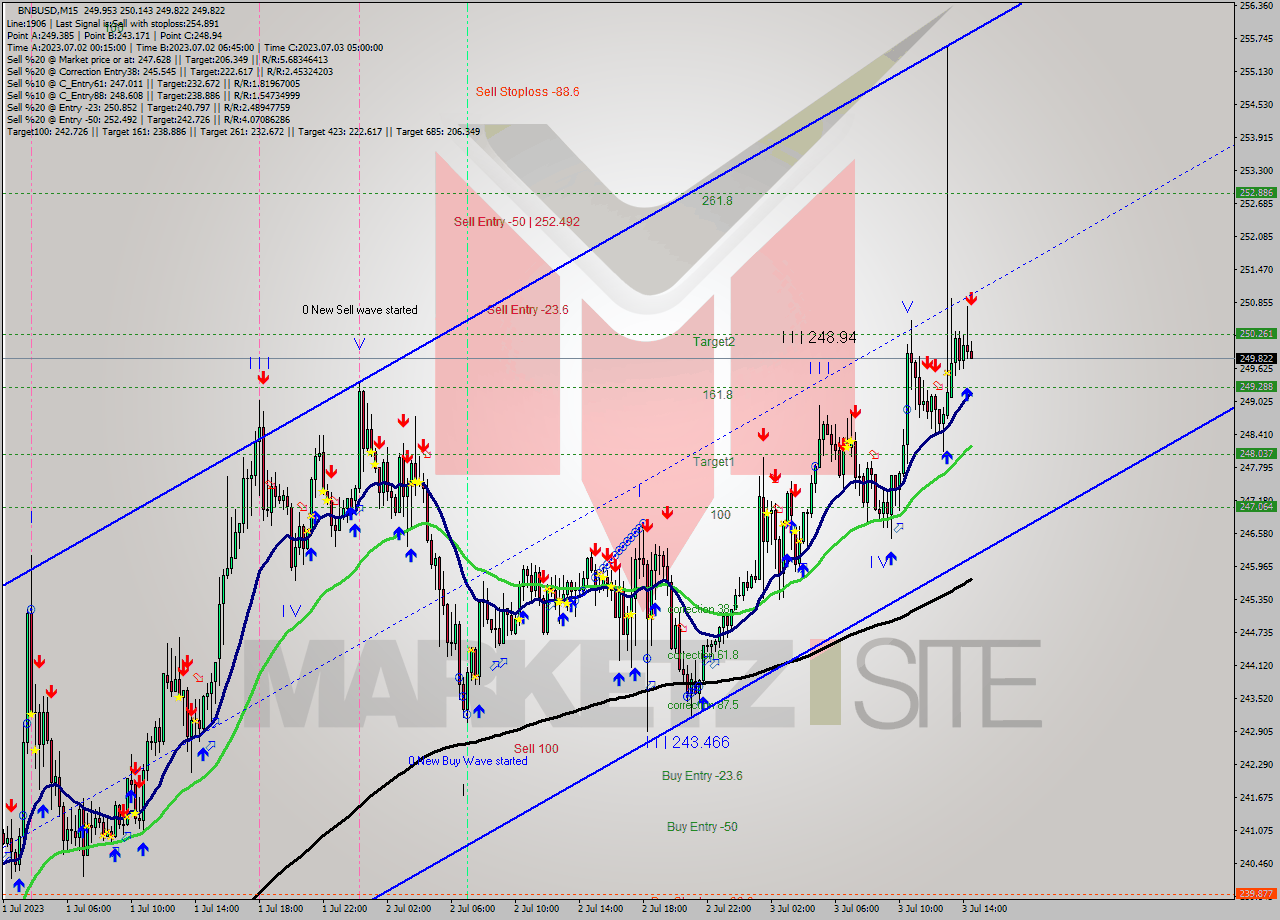This screenshot has height=920, width=1280.
Task: Click the 242.290 value on price axis
Action: tap(1256, 765)
